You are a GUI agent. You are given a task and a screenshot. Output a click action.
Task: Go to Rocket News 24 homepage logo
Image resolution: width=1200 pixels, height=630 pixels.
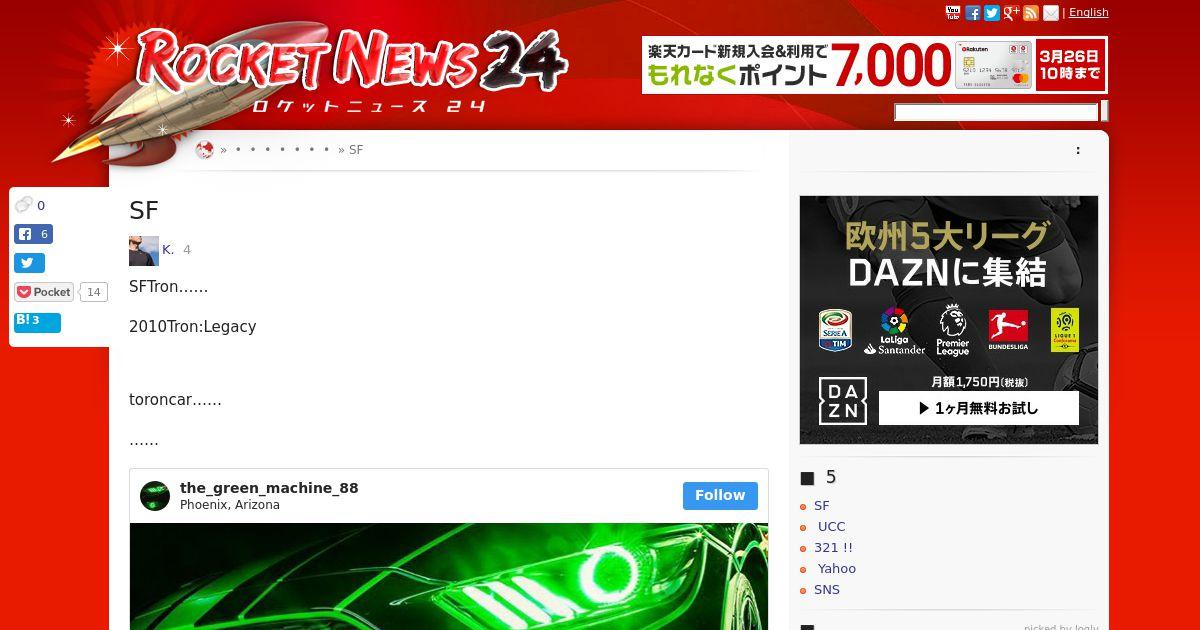click(x=350, y=70)
